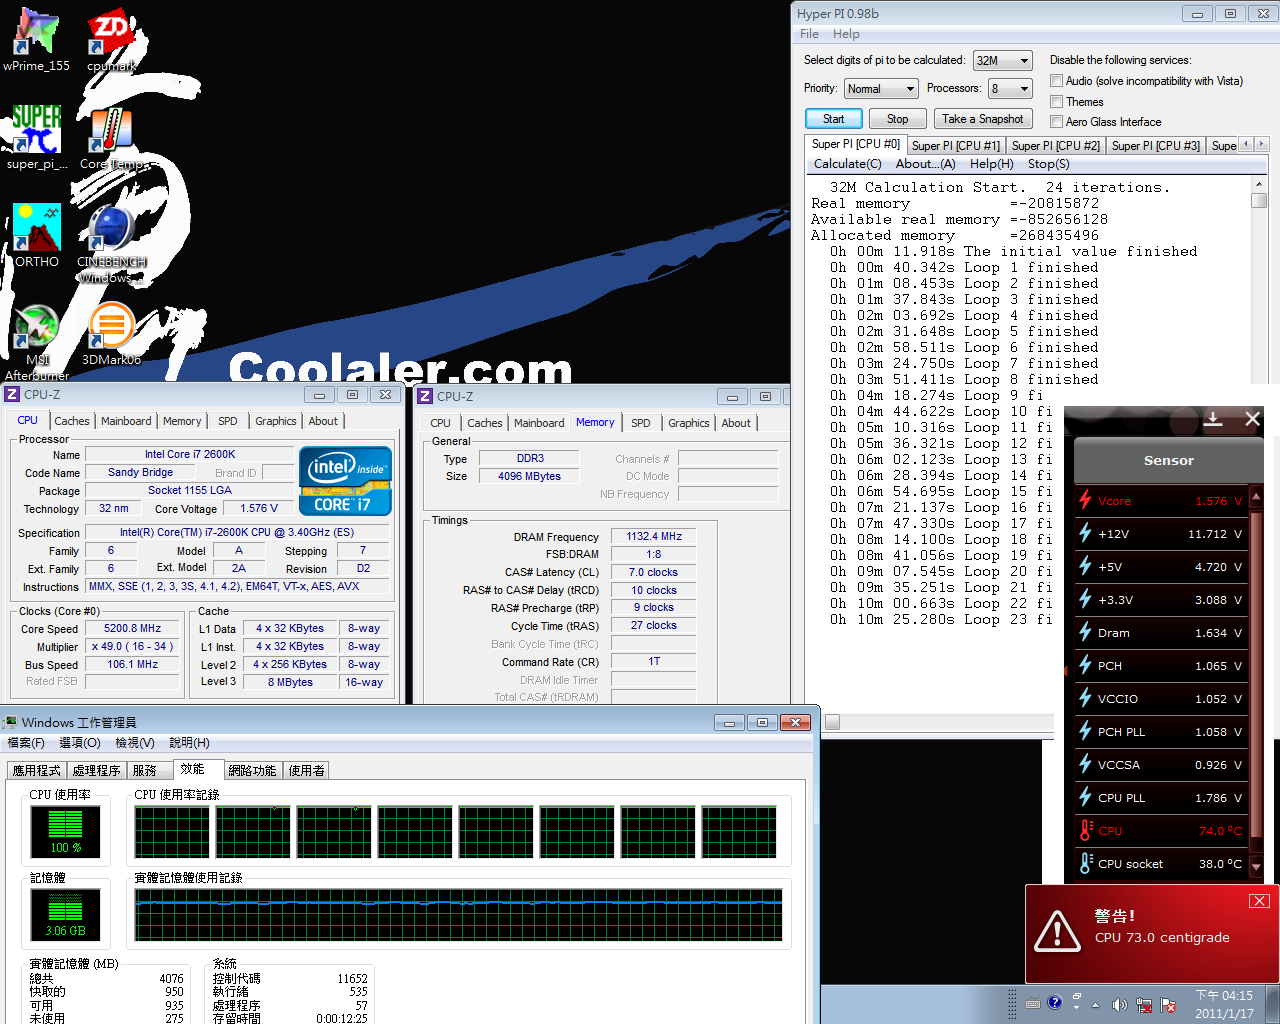Screen dimensions: 1280x1024
Task: Check the Aero Glass Interface option
Action: (x=1056, y=122)
